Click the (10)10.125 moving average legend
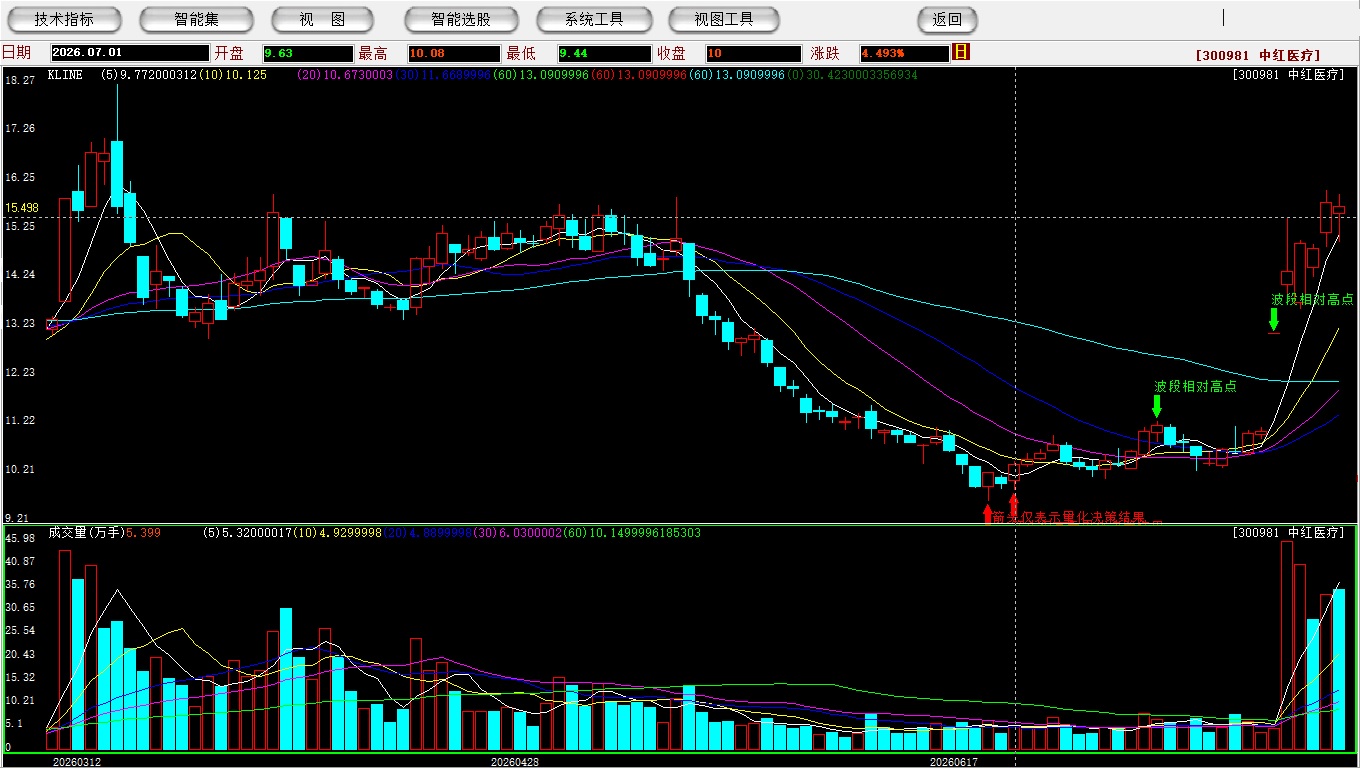This screenshot has height=768, width=1360. tap(233, 75)
